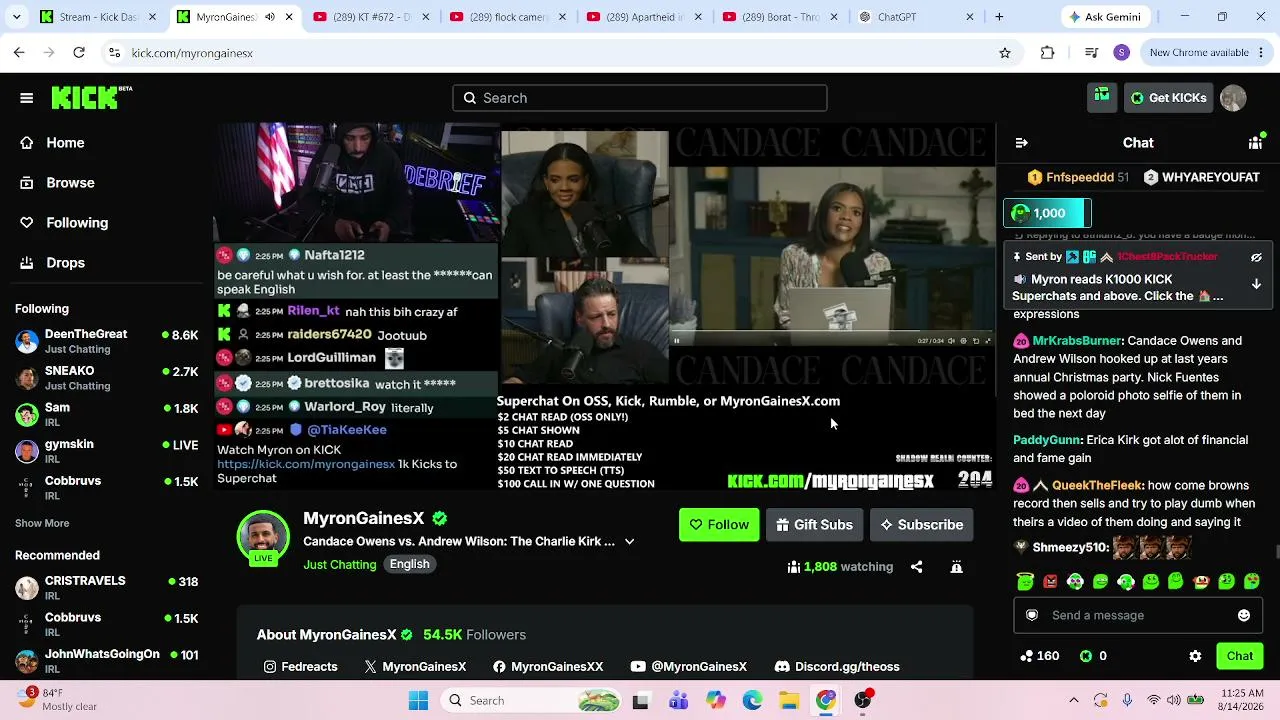The image size is (1280, 720).
Task: Click the browser address bar URL
Action: [x=192, y=53]
